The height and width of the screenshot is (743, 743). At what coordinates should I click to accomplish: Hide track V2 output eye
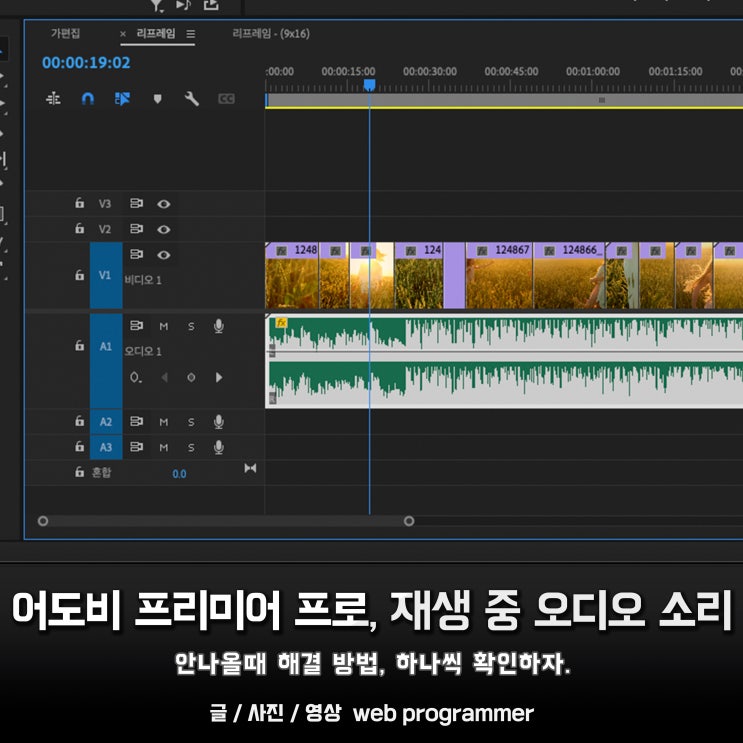[x=163, y=229]
